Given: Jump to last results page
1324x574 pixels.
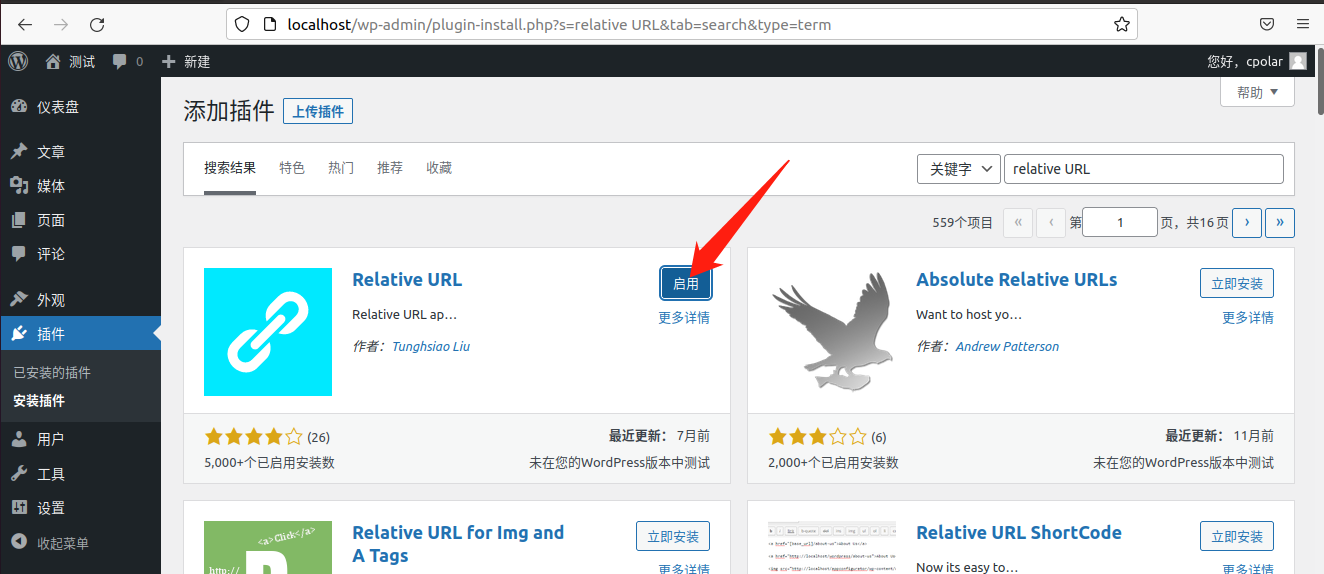Looking at the screenshot, I should (1280, 223).
